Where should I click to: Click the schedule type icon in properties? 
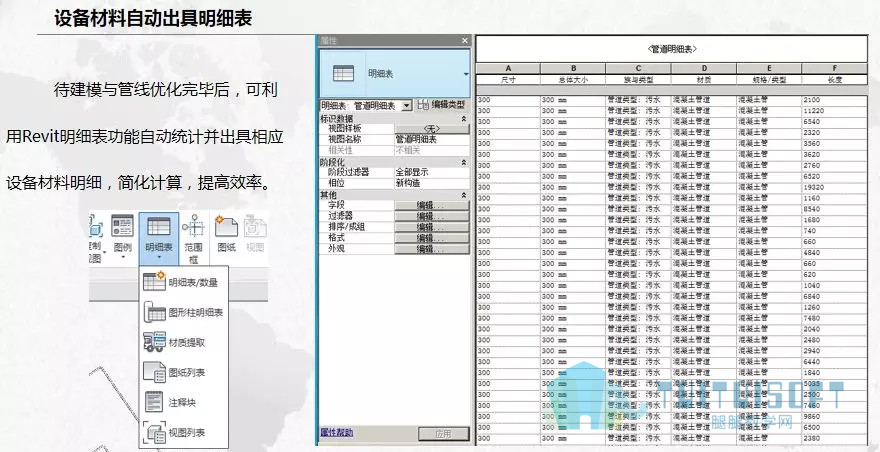coord(343,74)
